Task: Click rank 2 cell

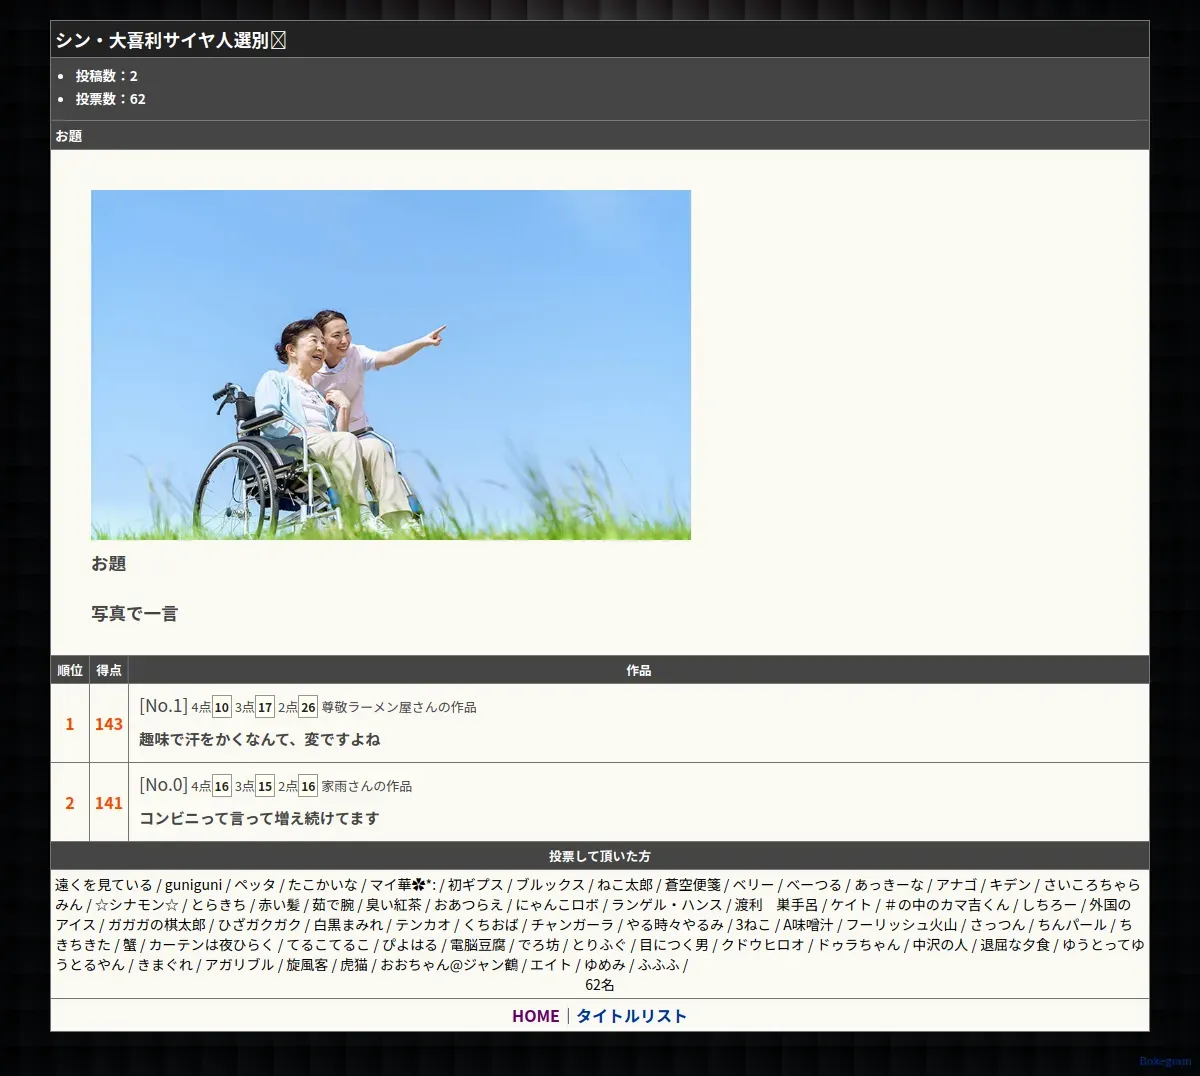Action: coord(70,803)
